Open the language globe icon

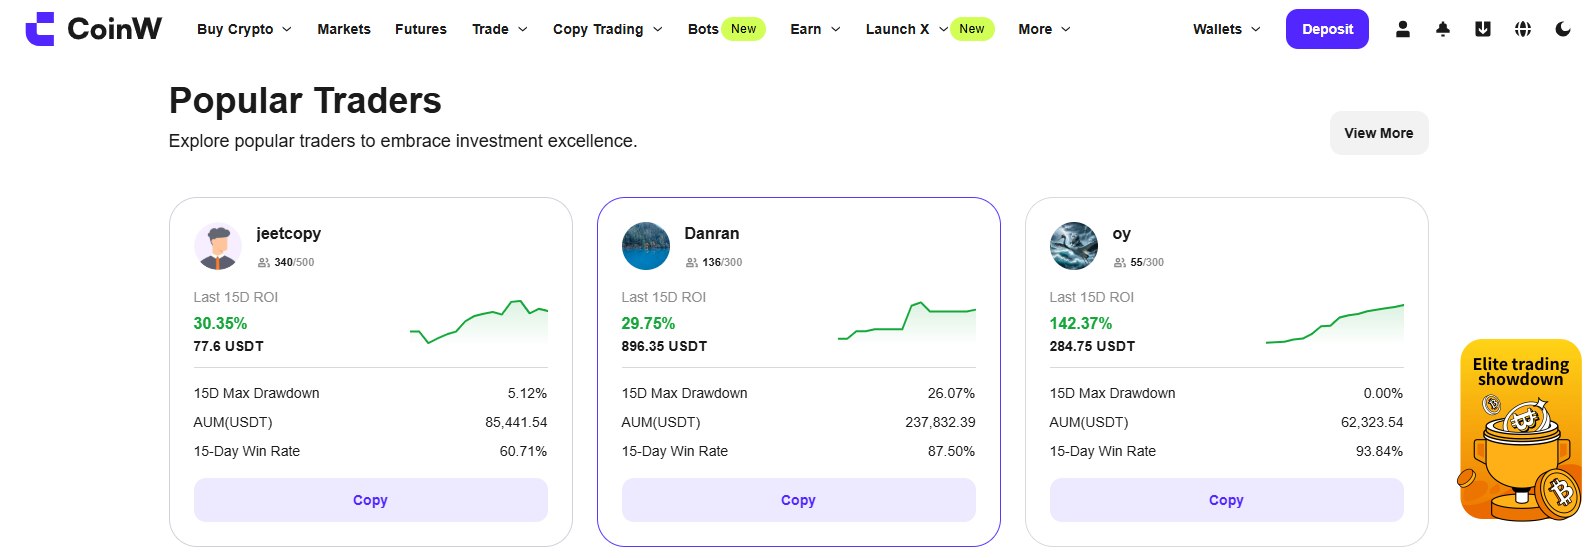(x=1523, y=29)
